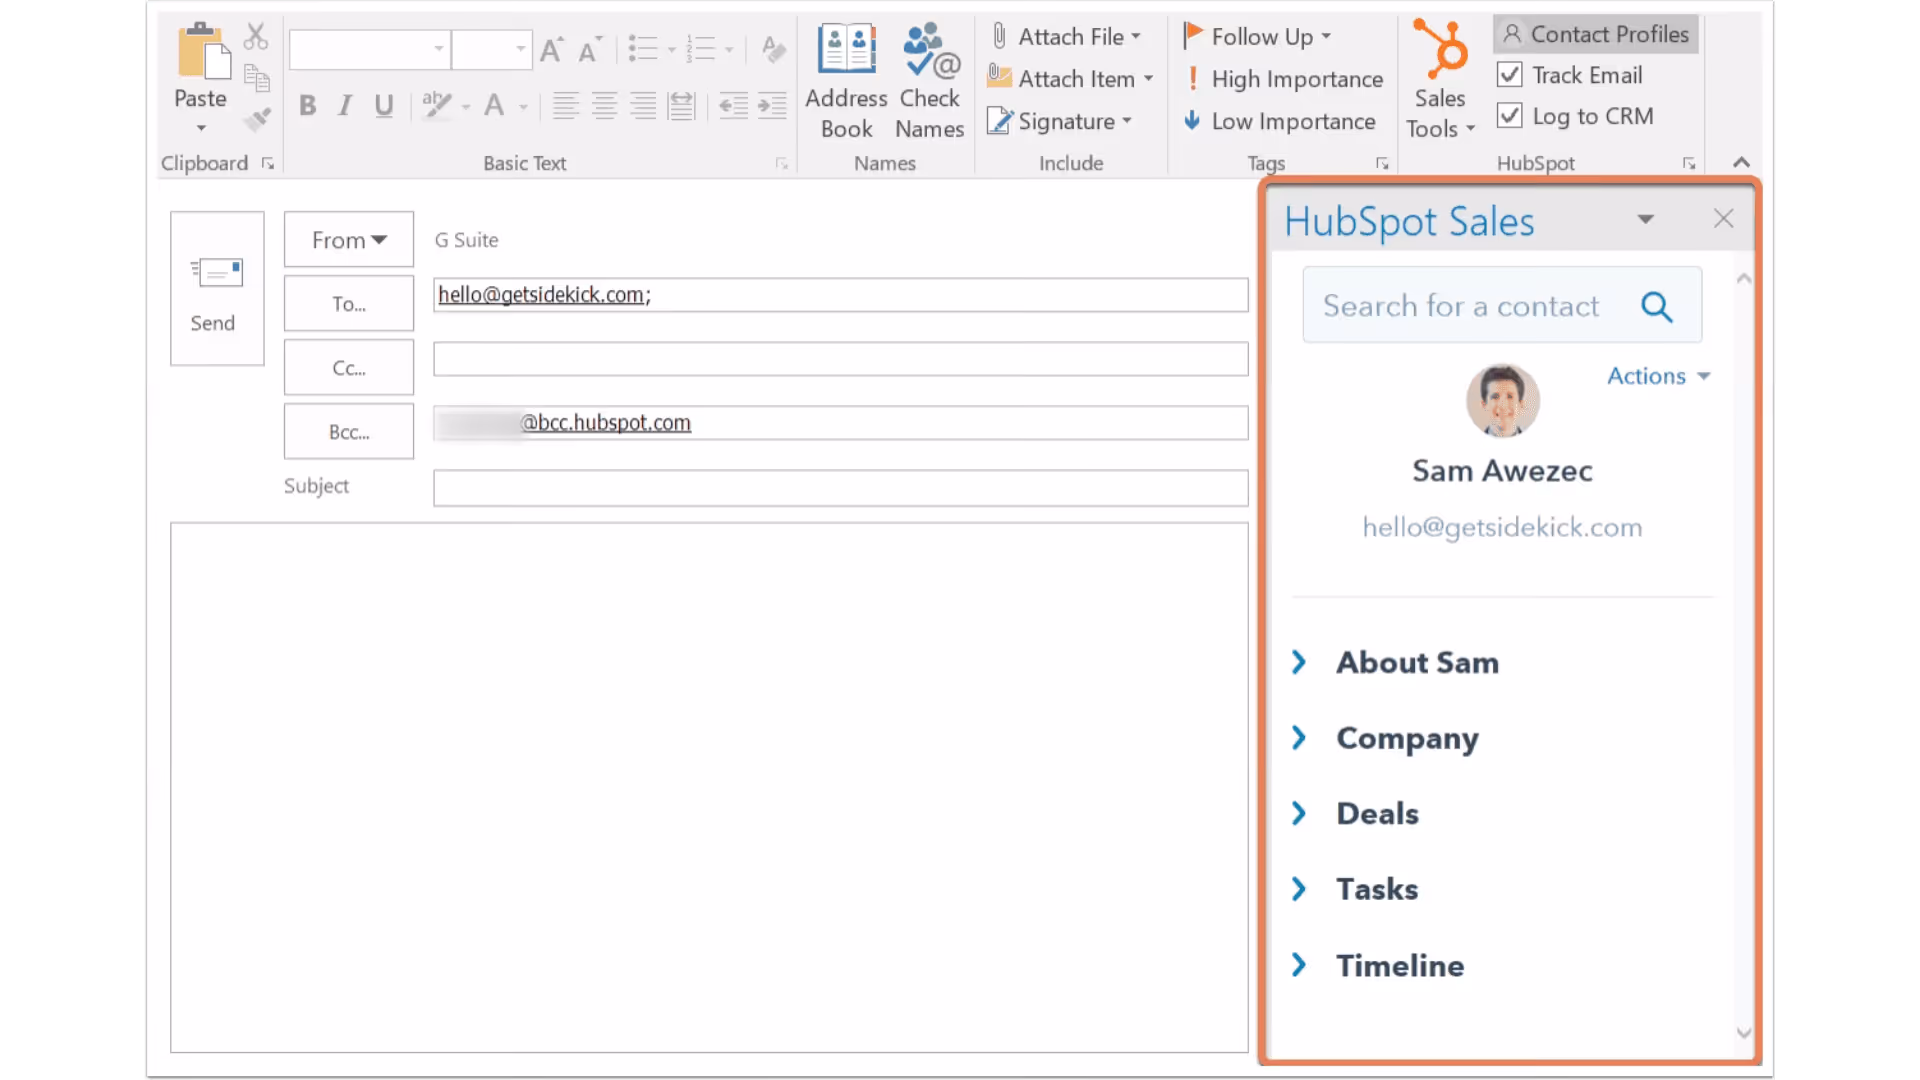Open the Actions dropdown for Sam Awezec

[1659, 376]
